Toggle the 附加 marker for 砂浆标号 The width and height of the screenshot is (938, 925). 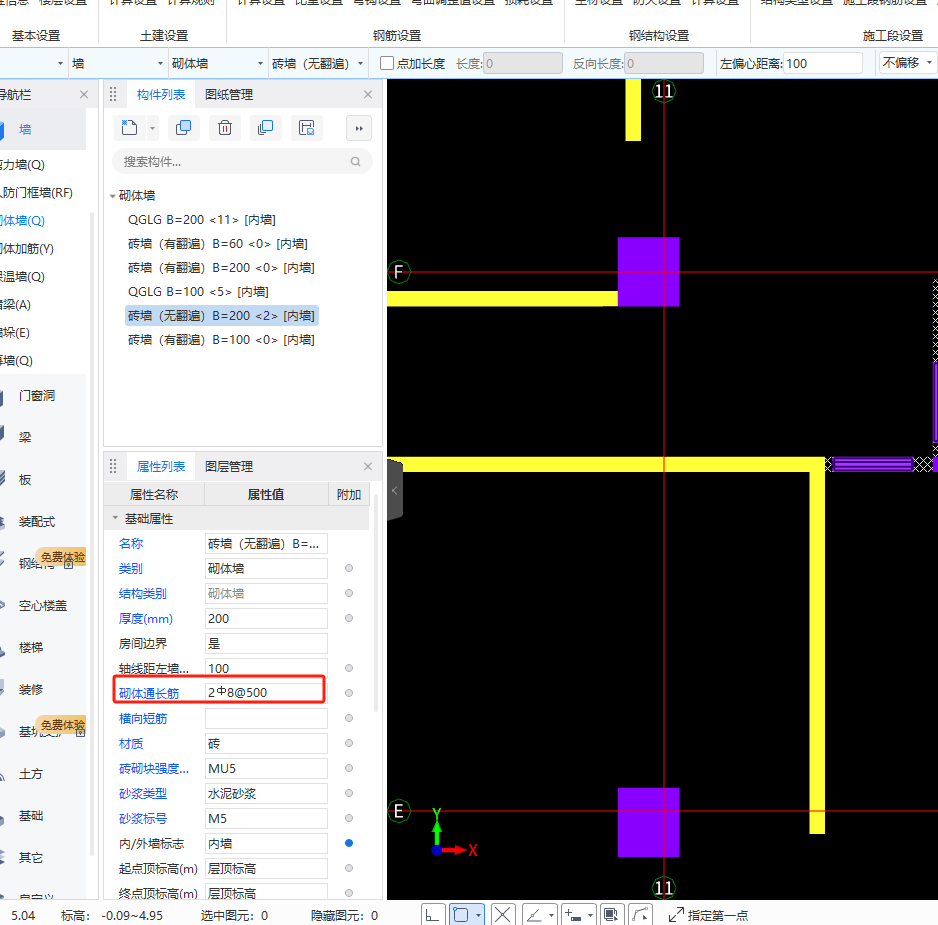click(x=349, y=818)
